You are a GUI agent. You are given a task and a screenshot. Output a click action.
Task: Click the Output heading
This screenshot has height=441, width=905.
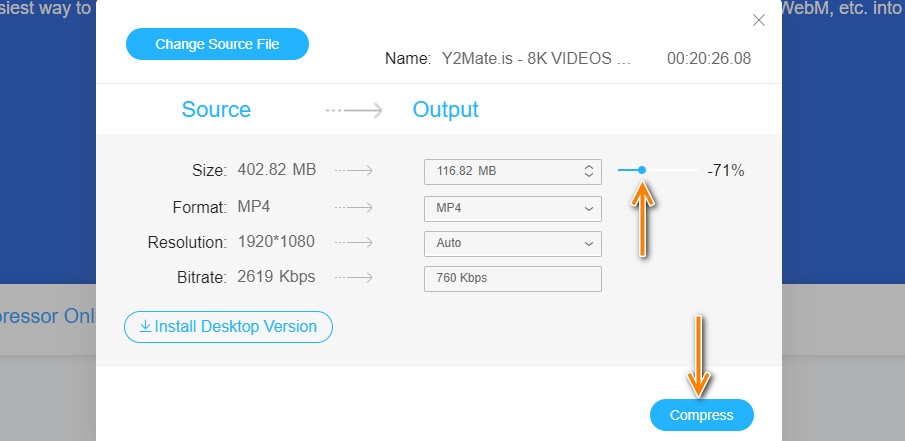click(x=445, y=110)
